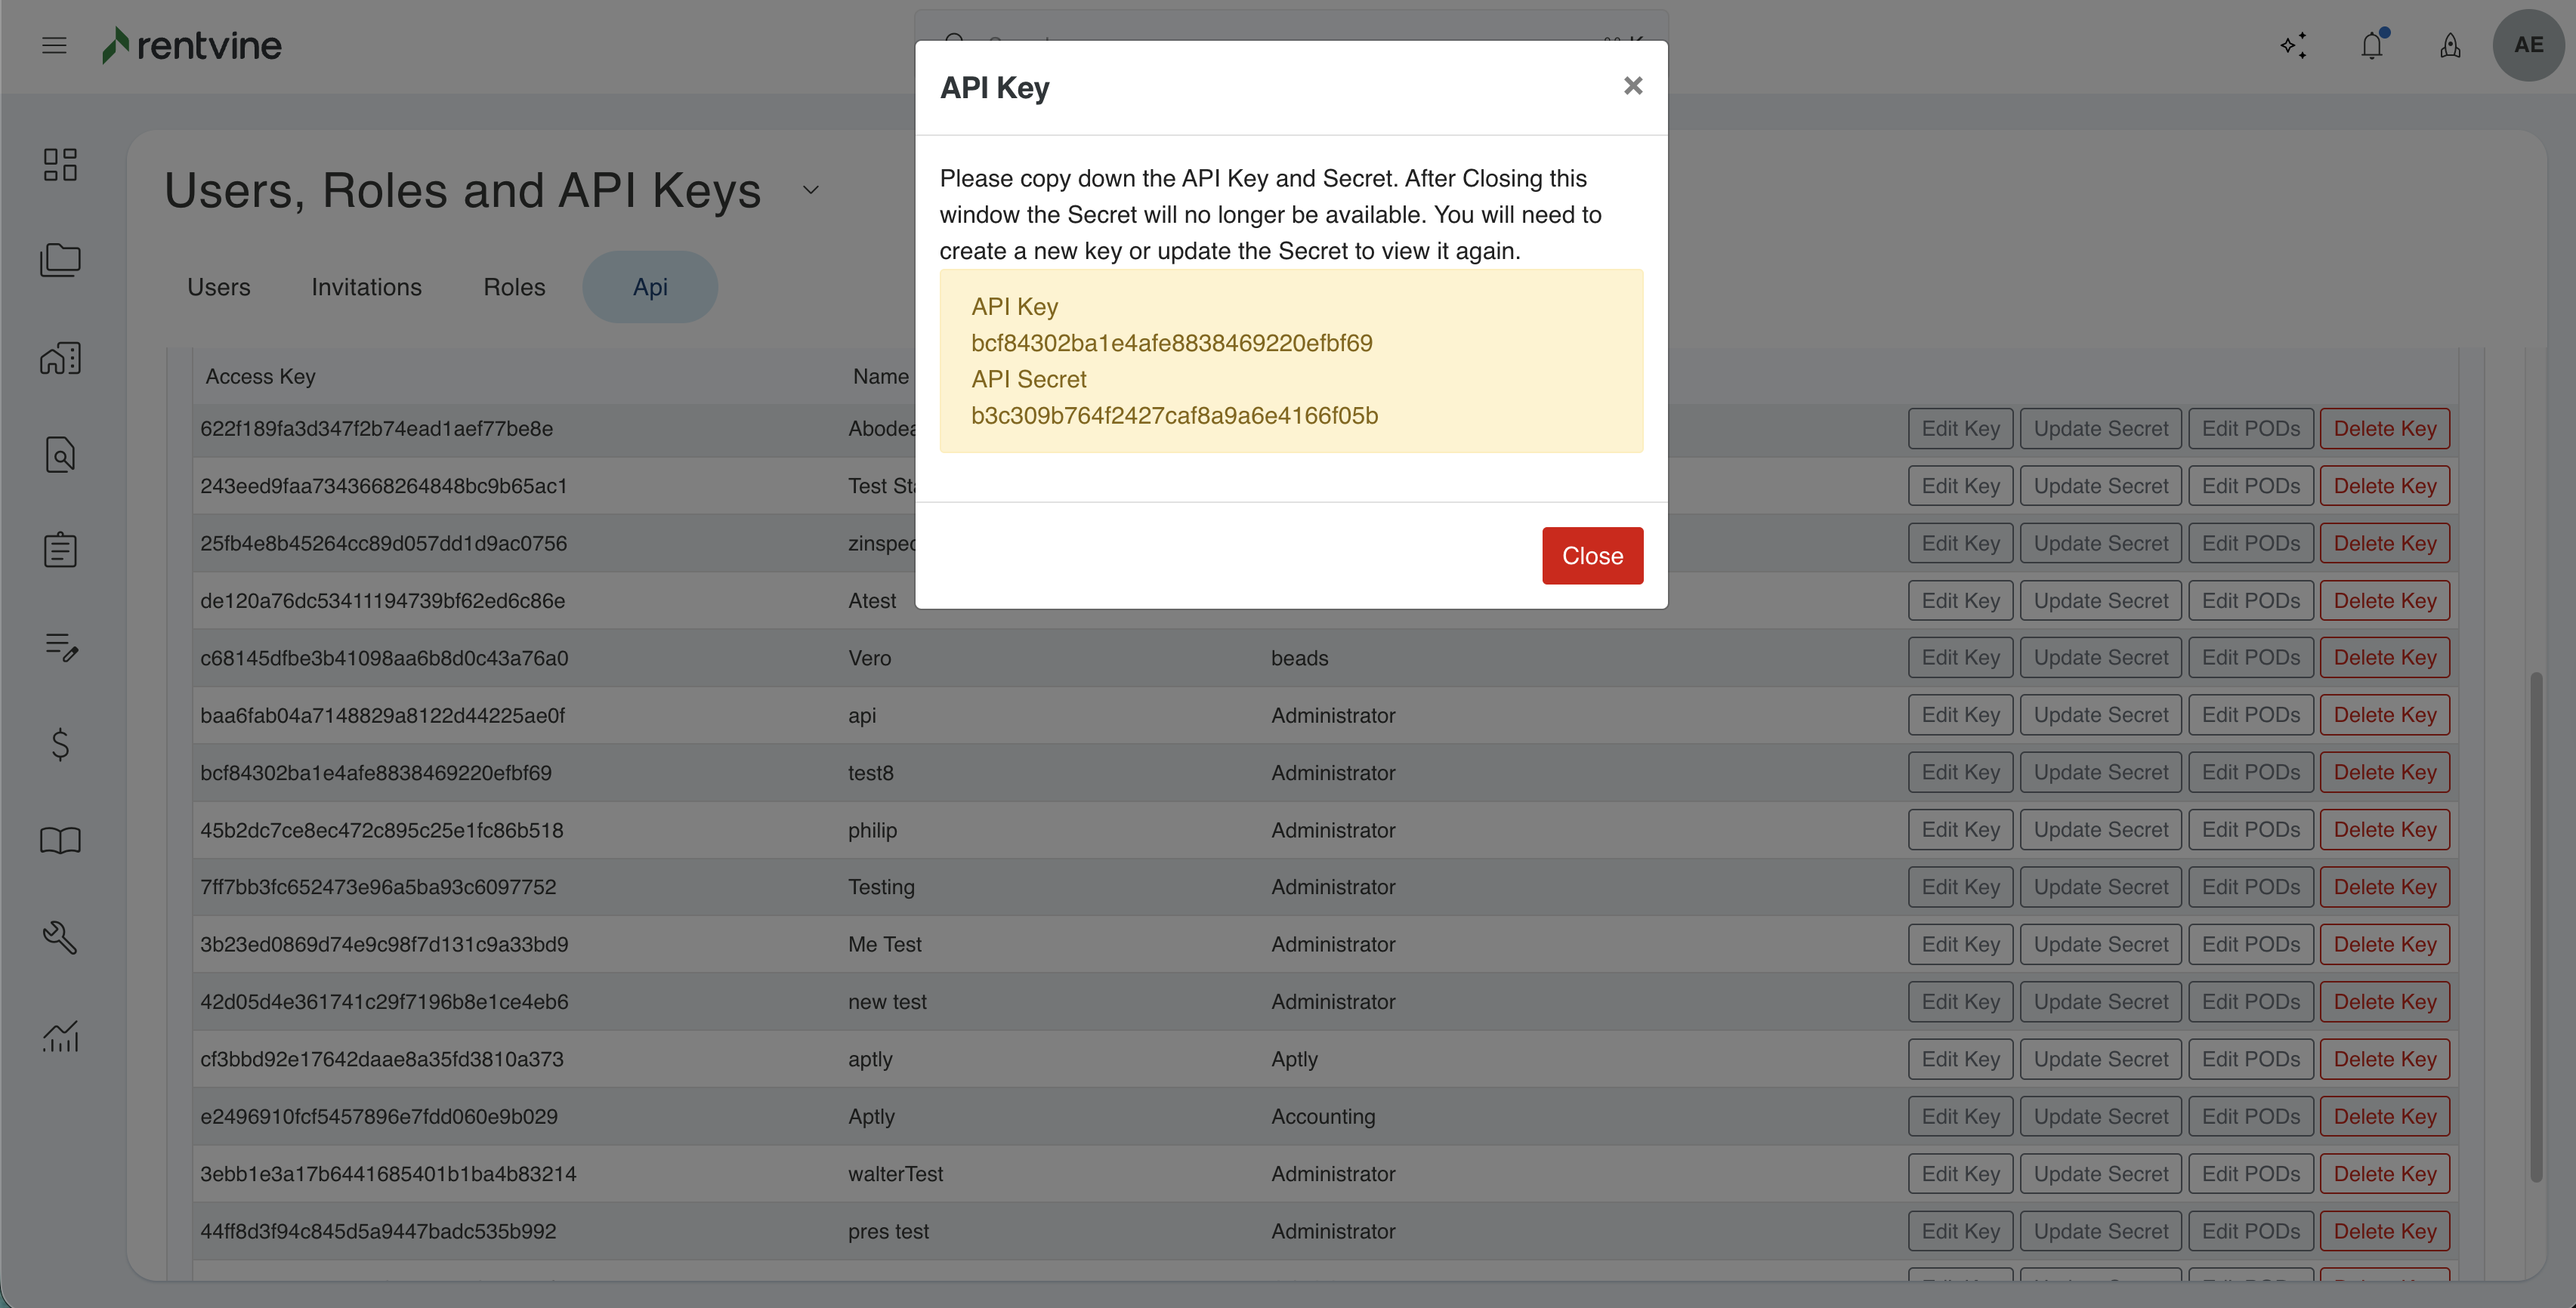Open the clipboard sidebar icon

[60, 549]
